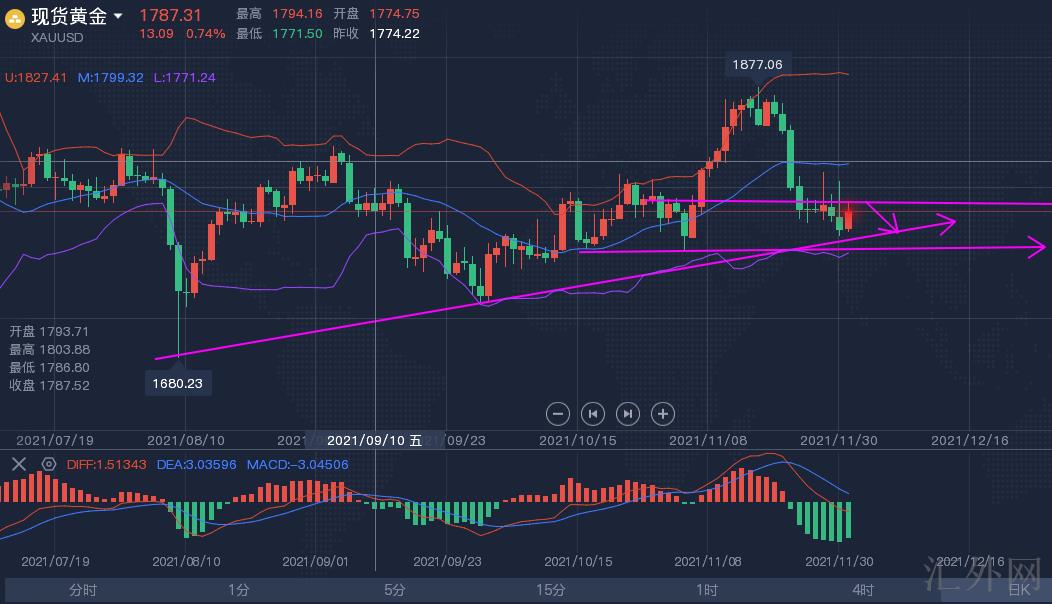Switch to the 4时 timeframe
The image size is (1052, 604).
point(862,590)
